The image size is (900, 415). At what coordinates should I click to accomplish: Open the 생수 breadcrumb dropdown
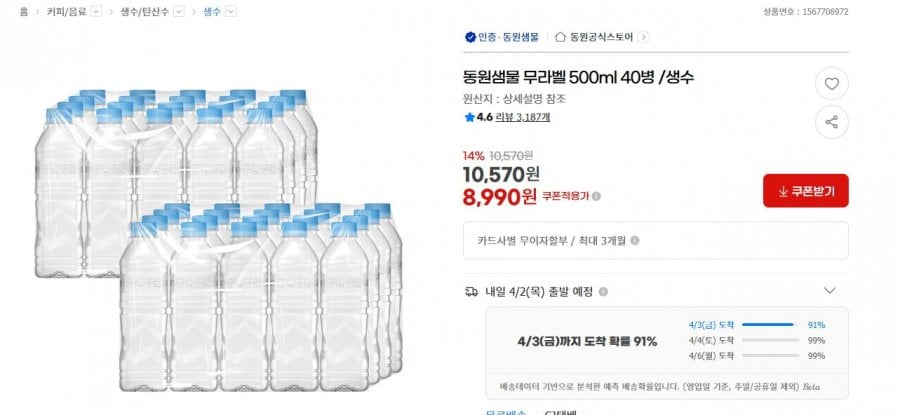point(231,12)
